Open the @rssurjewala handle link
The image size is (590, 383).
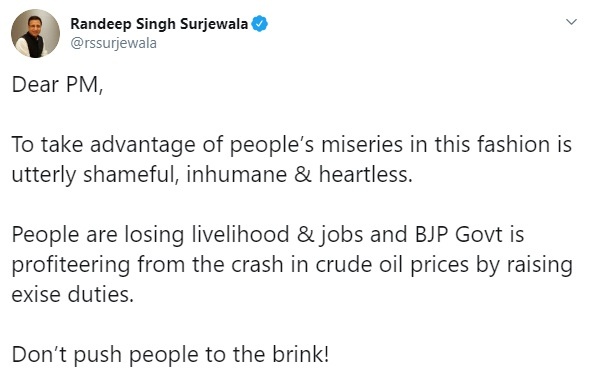click(x=113, y=43)
